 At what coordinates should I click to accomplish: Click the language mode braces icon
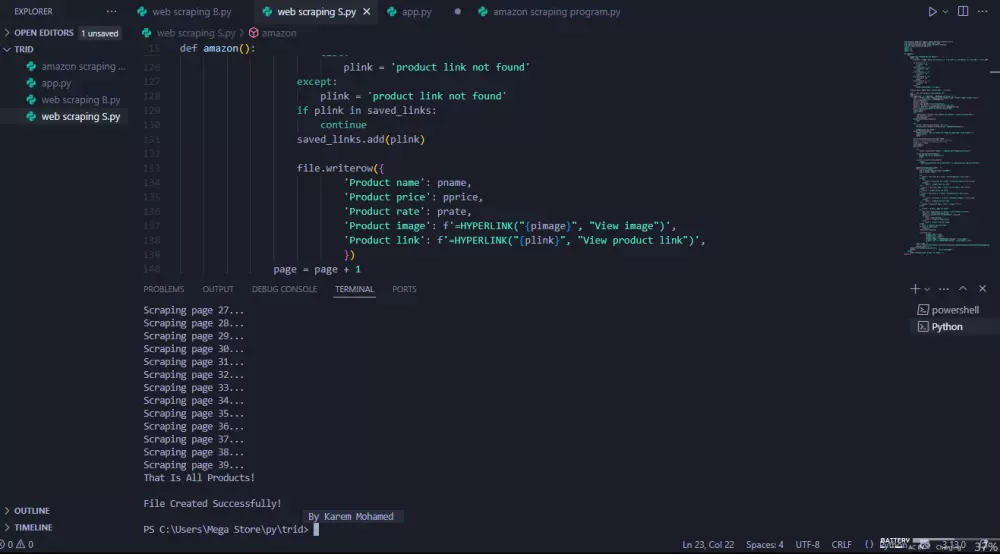[x=869, y=544]
